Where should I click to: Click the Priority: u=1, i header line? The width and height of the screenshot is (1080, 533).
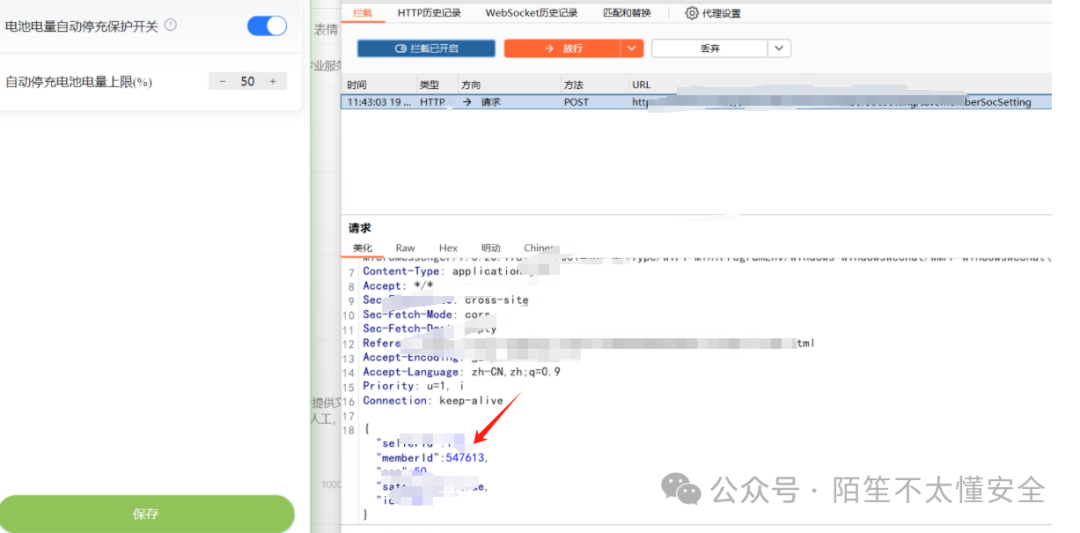tap(413, 386)
